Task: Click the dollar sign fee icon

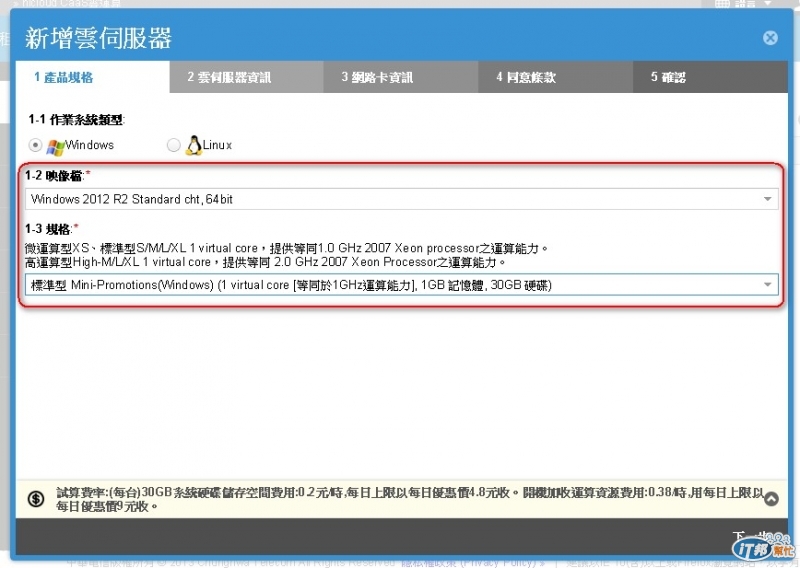Action: [x=36, y=499]
